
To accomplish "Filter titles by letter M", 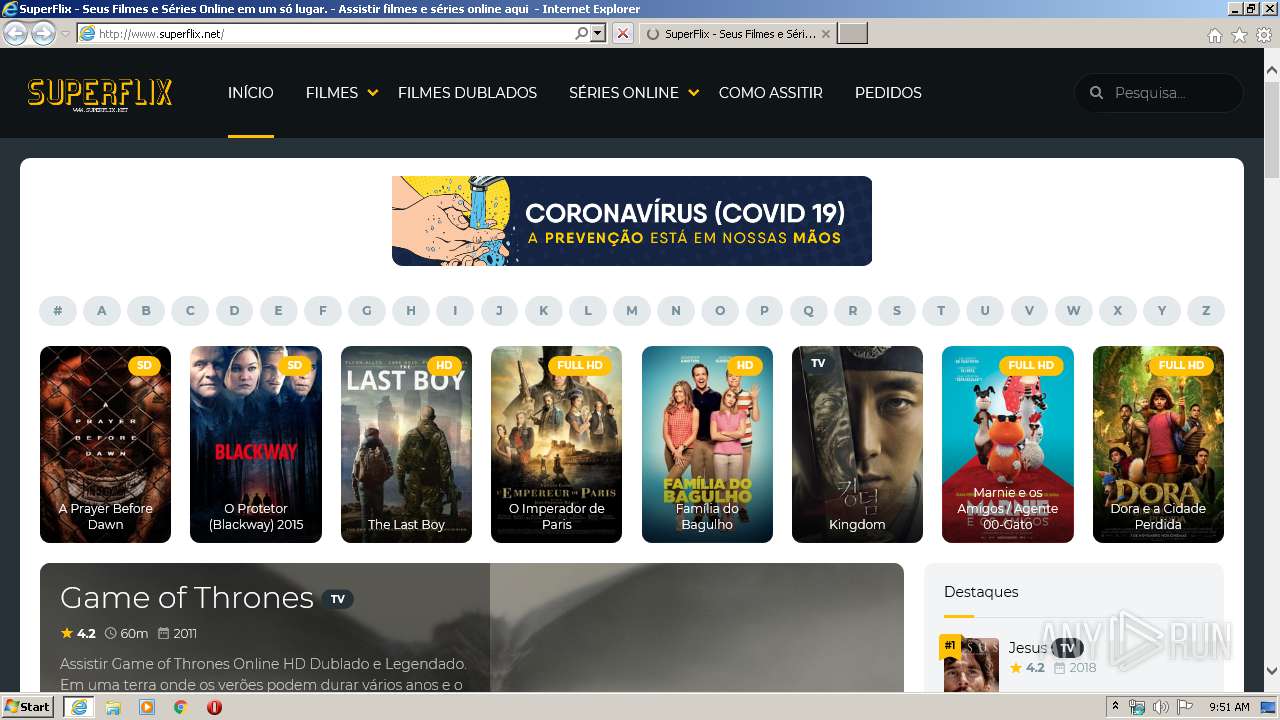I will 632,311.
